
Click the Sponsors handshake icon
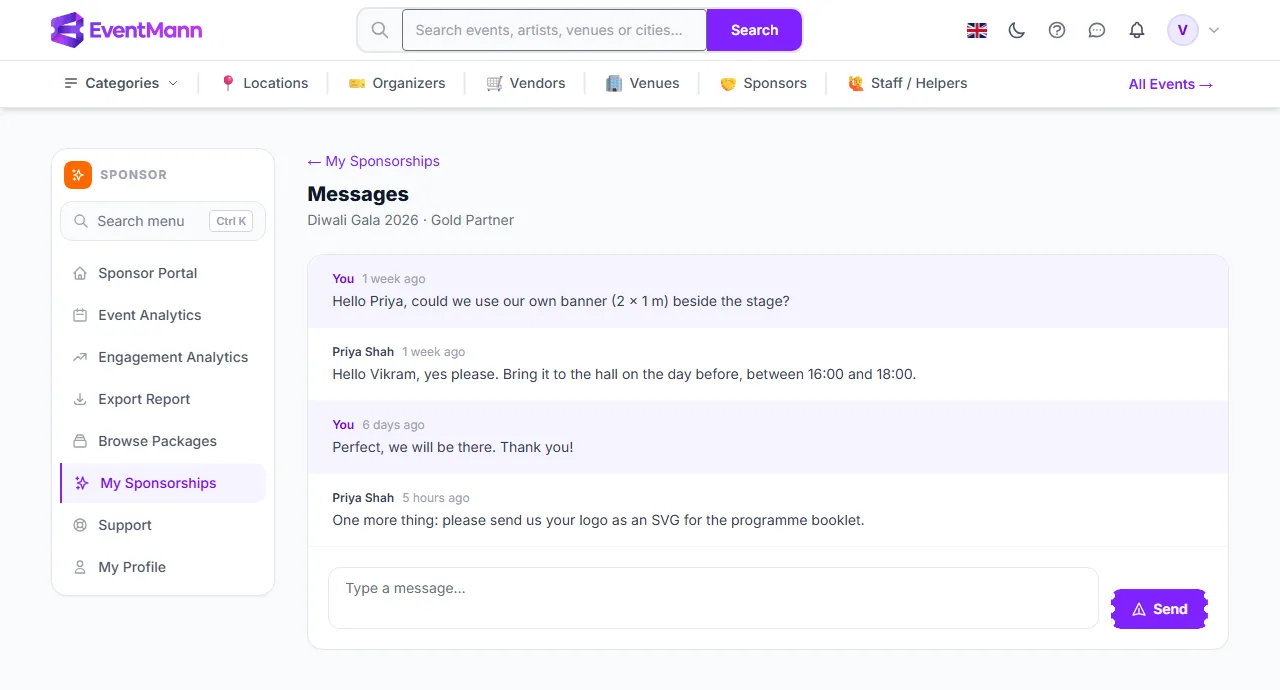coord(728,83)
